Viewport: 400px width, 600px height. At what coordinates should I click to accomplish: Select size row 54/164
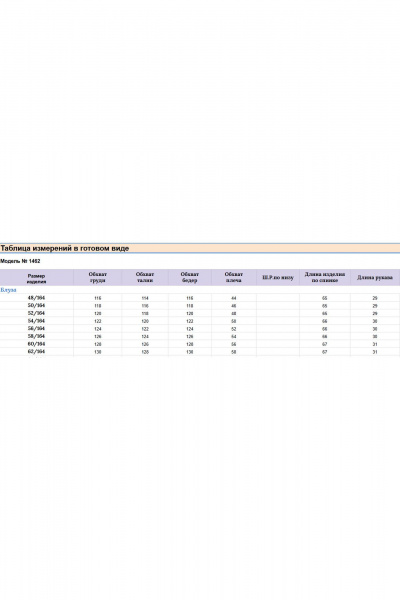click(200, 321)
